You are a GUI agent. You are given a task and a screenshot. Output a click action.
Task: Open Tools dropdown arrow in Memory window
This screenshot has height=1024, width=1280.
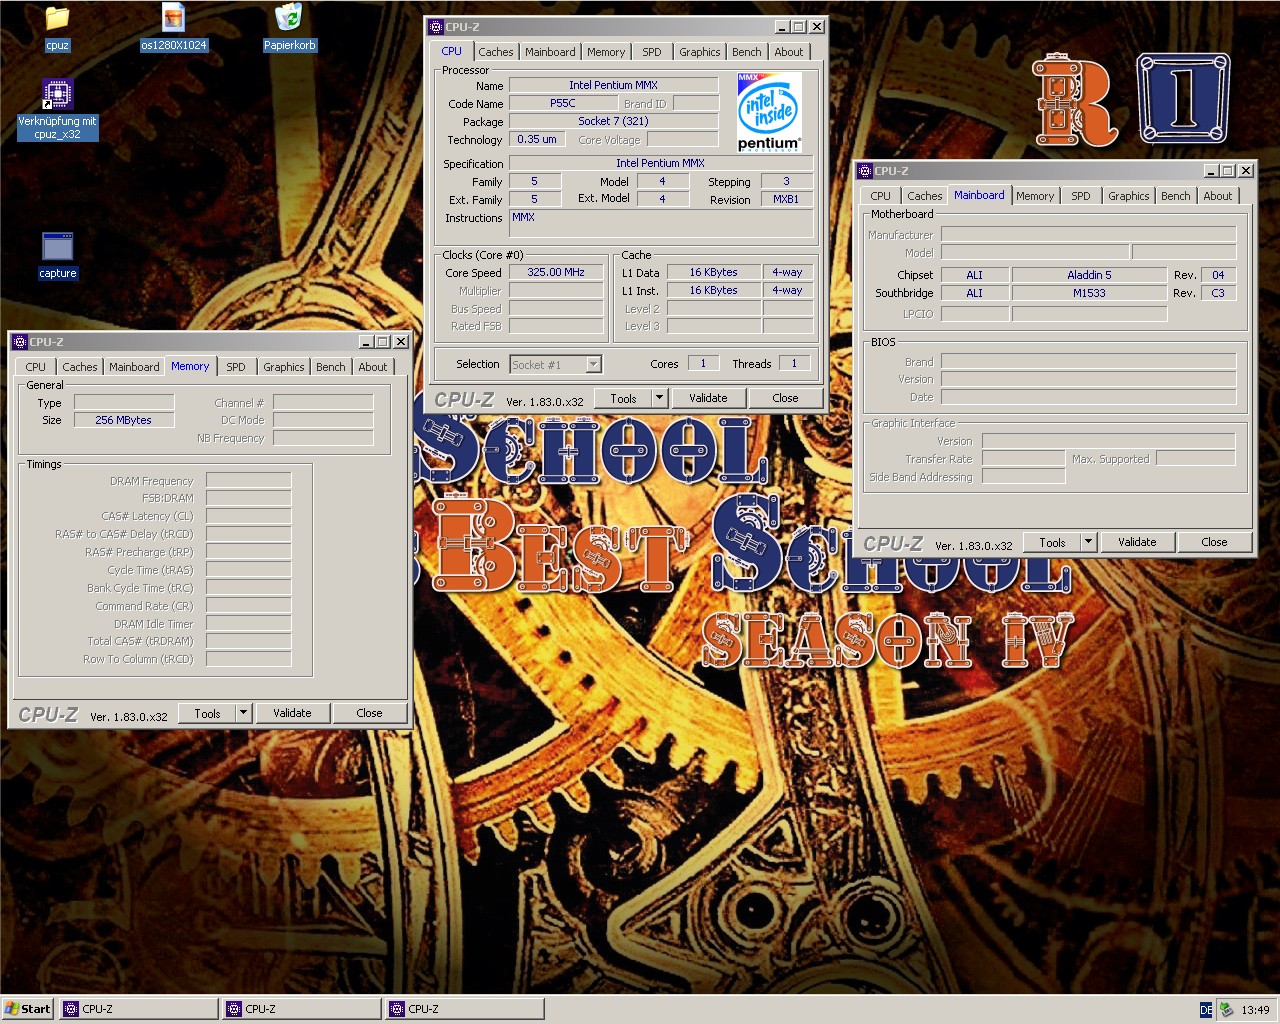pos(243,713)
